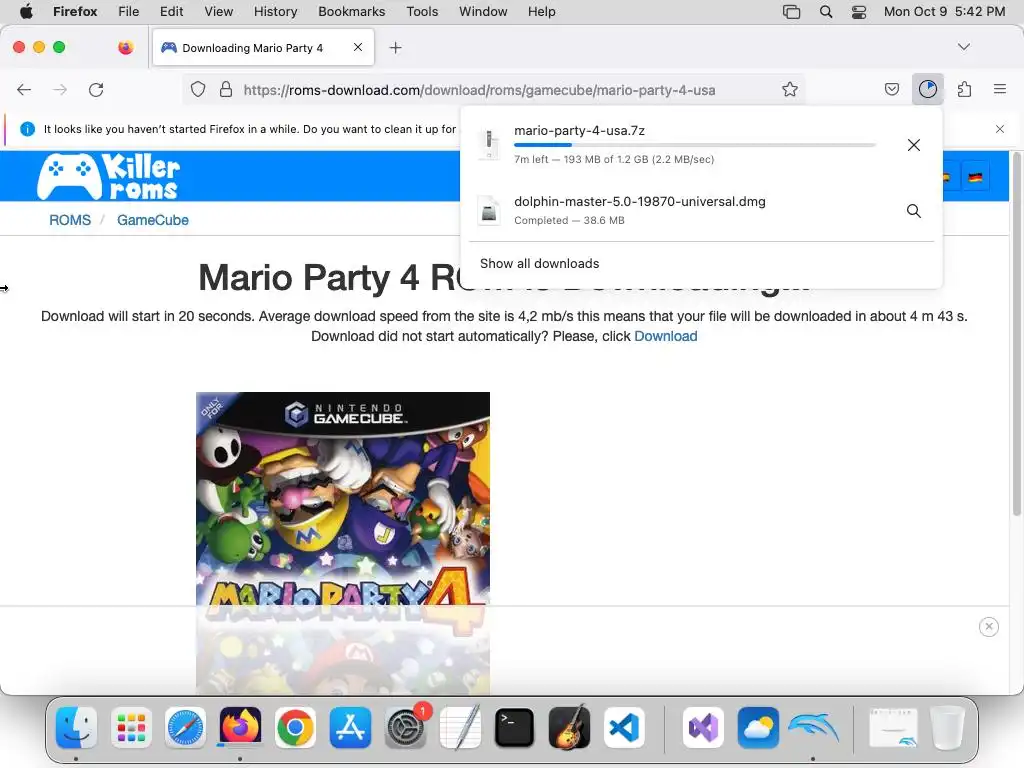Screen dimensions: 1024x768
Task: Open the Bookmarks menu
Action: 351,12
